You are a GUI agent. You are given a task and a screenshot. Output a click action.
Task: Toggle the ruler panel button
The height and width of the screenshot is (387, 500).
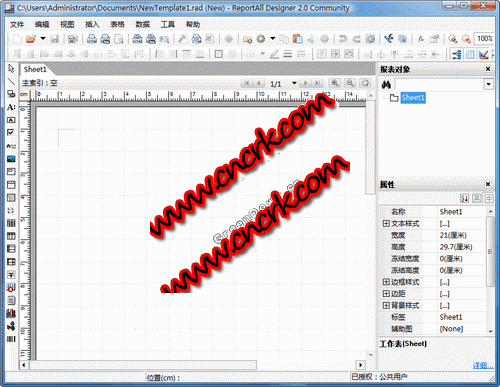click(x=483, y=54)
